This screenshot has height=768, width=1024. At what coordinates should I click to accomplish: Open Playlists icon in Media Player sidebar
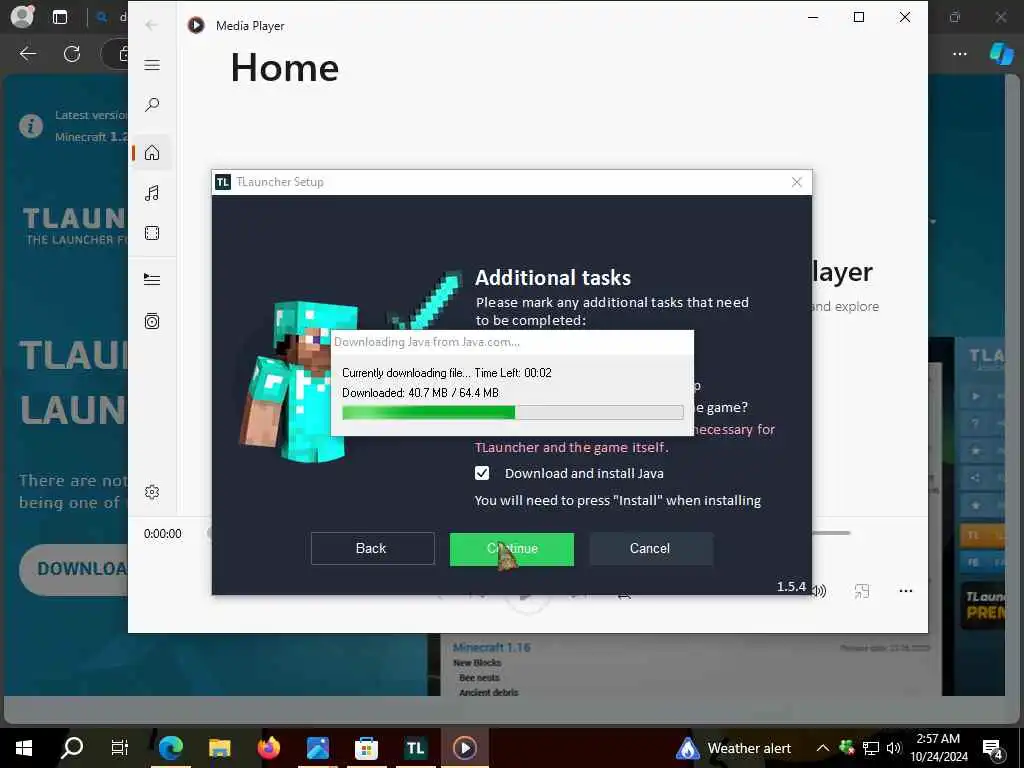152,321
